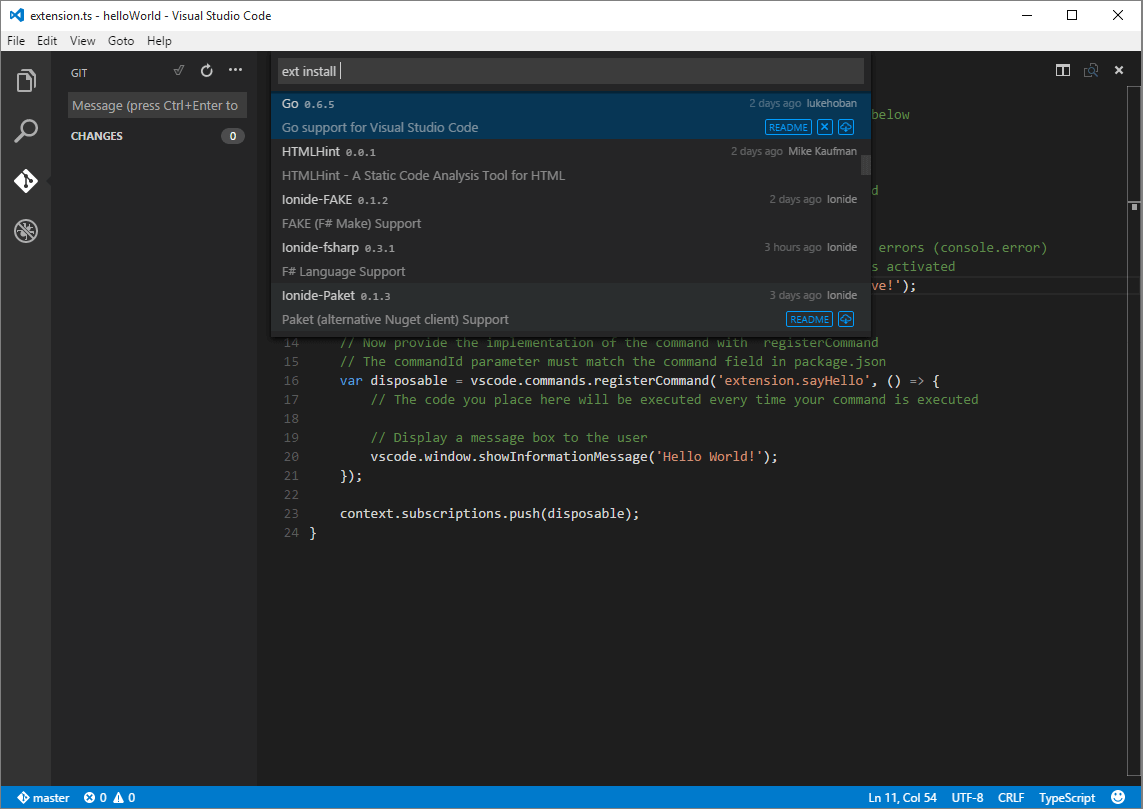Viewport: 1143px width, 809px height.
Task: Install the Go extension via cloud icon
Action: [x=846, y=127]
